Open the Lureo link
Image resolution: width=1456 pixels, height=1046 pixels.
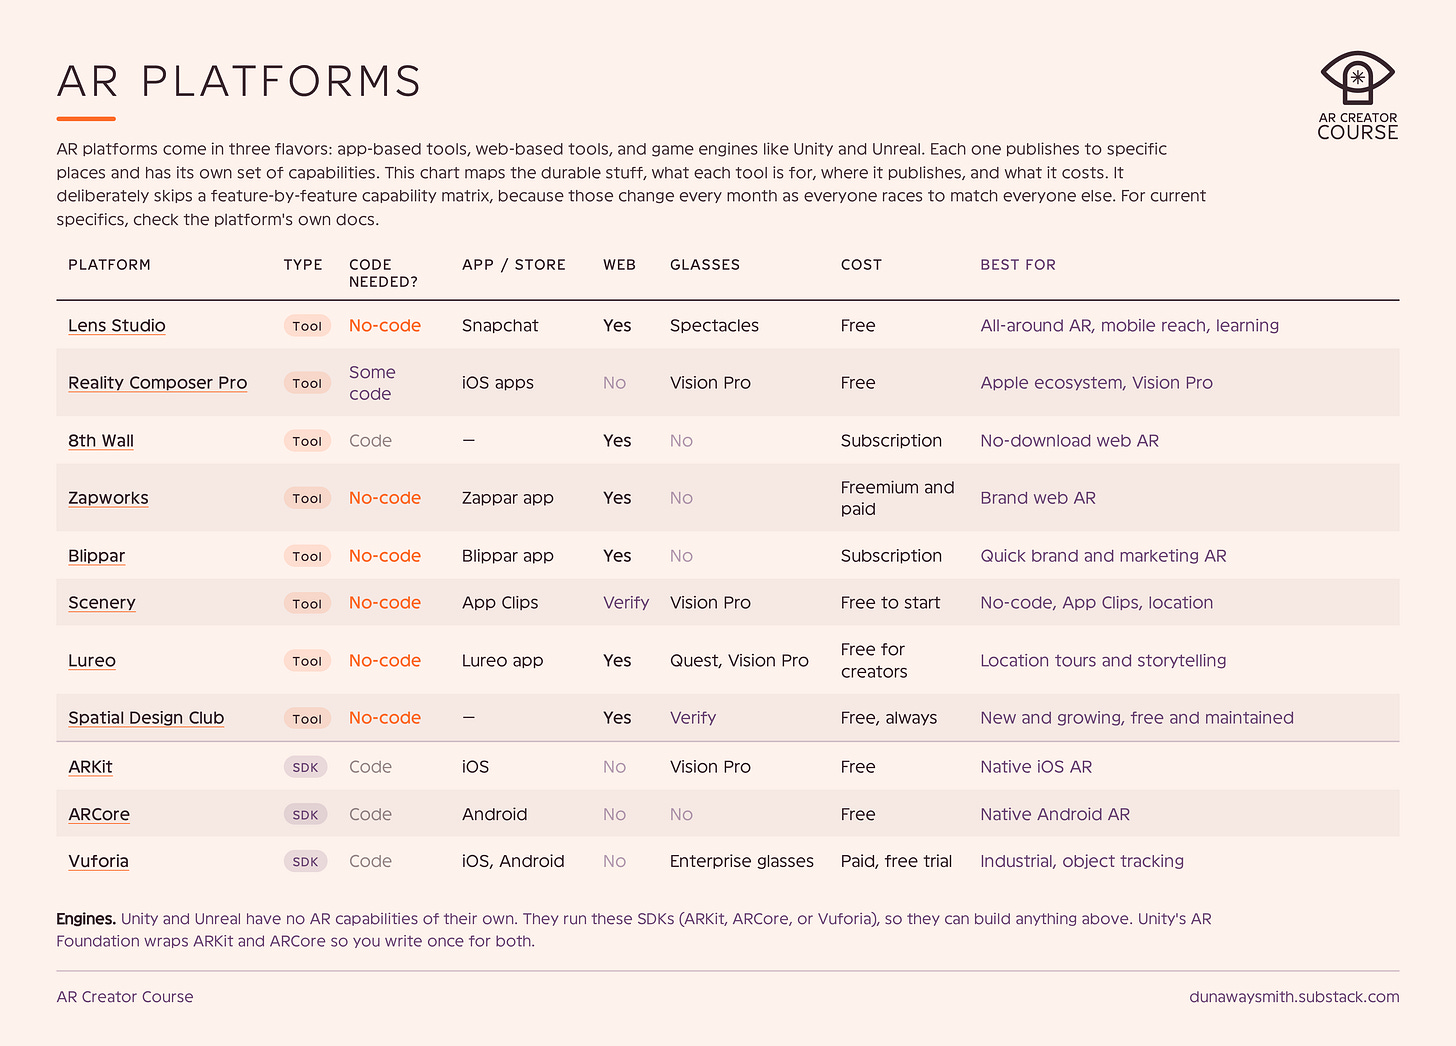92,661
